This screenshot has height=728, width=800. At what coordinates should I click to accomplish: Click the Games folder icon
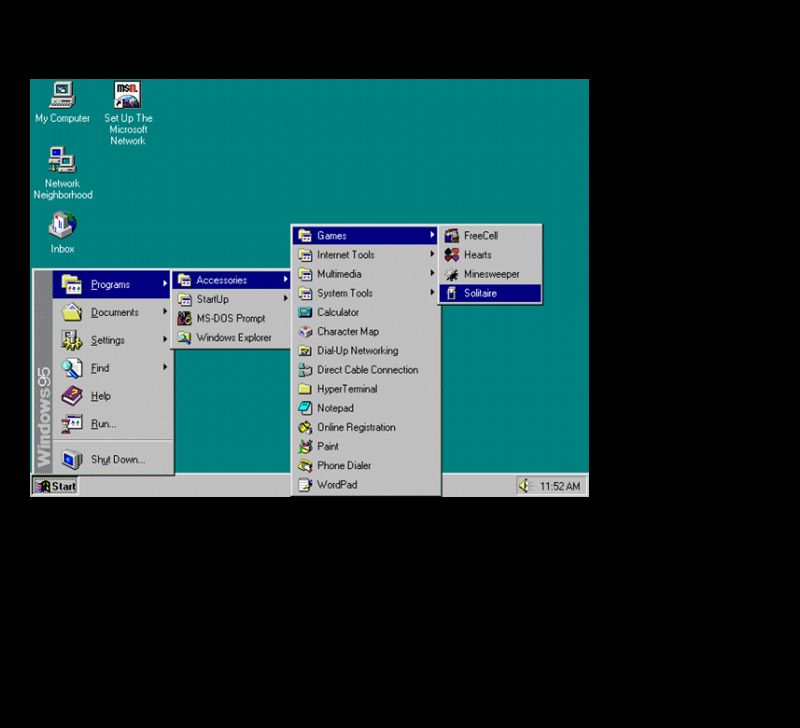305,236
